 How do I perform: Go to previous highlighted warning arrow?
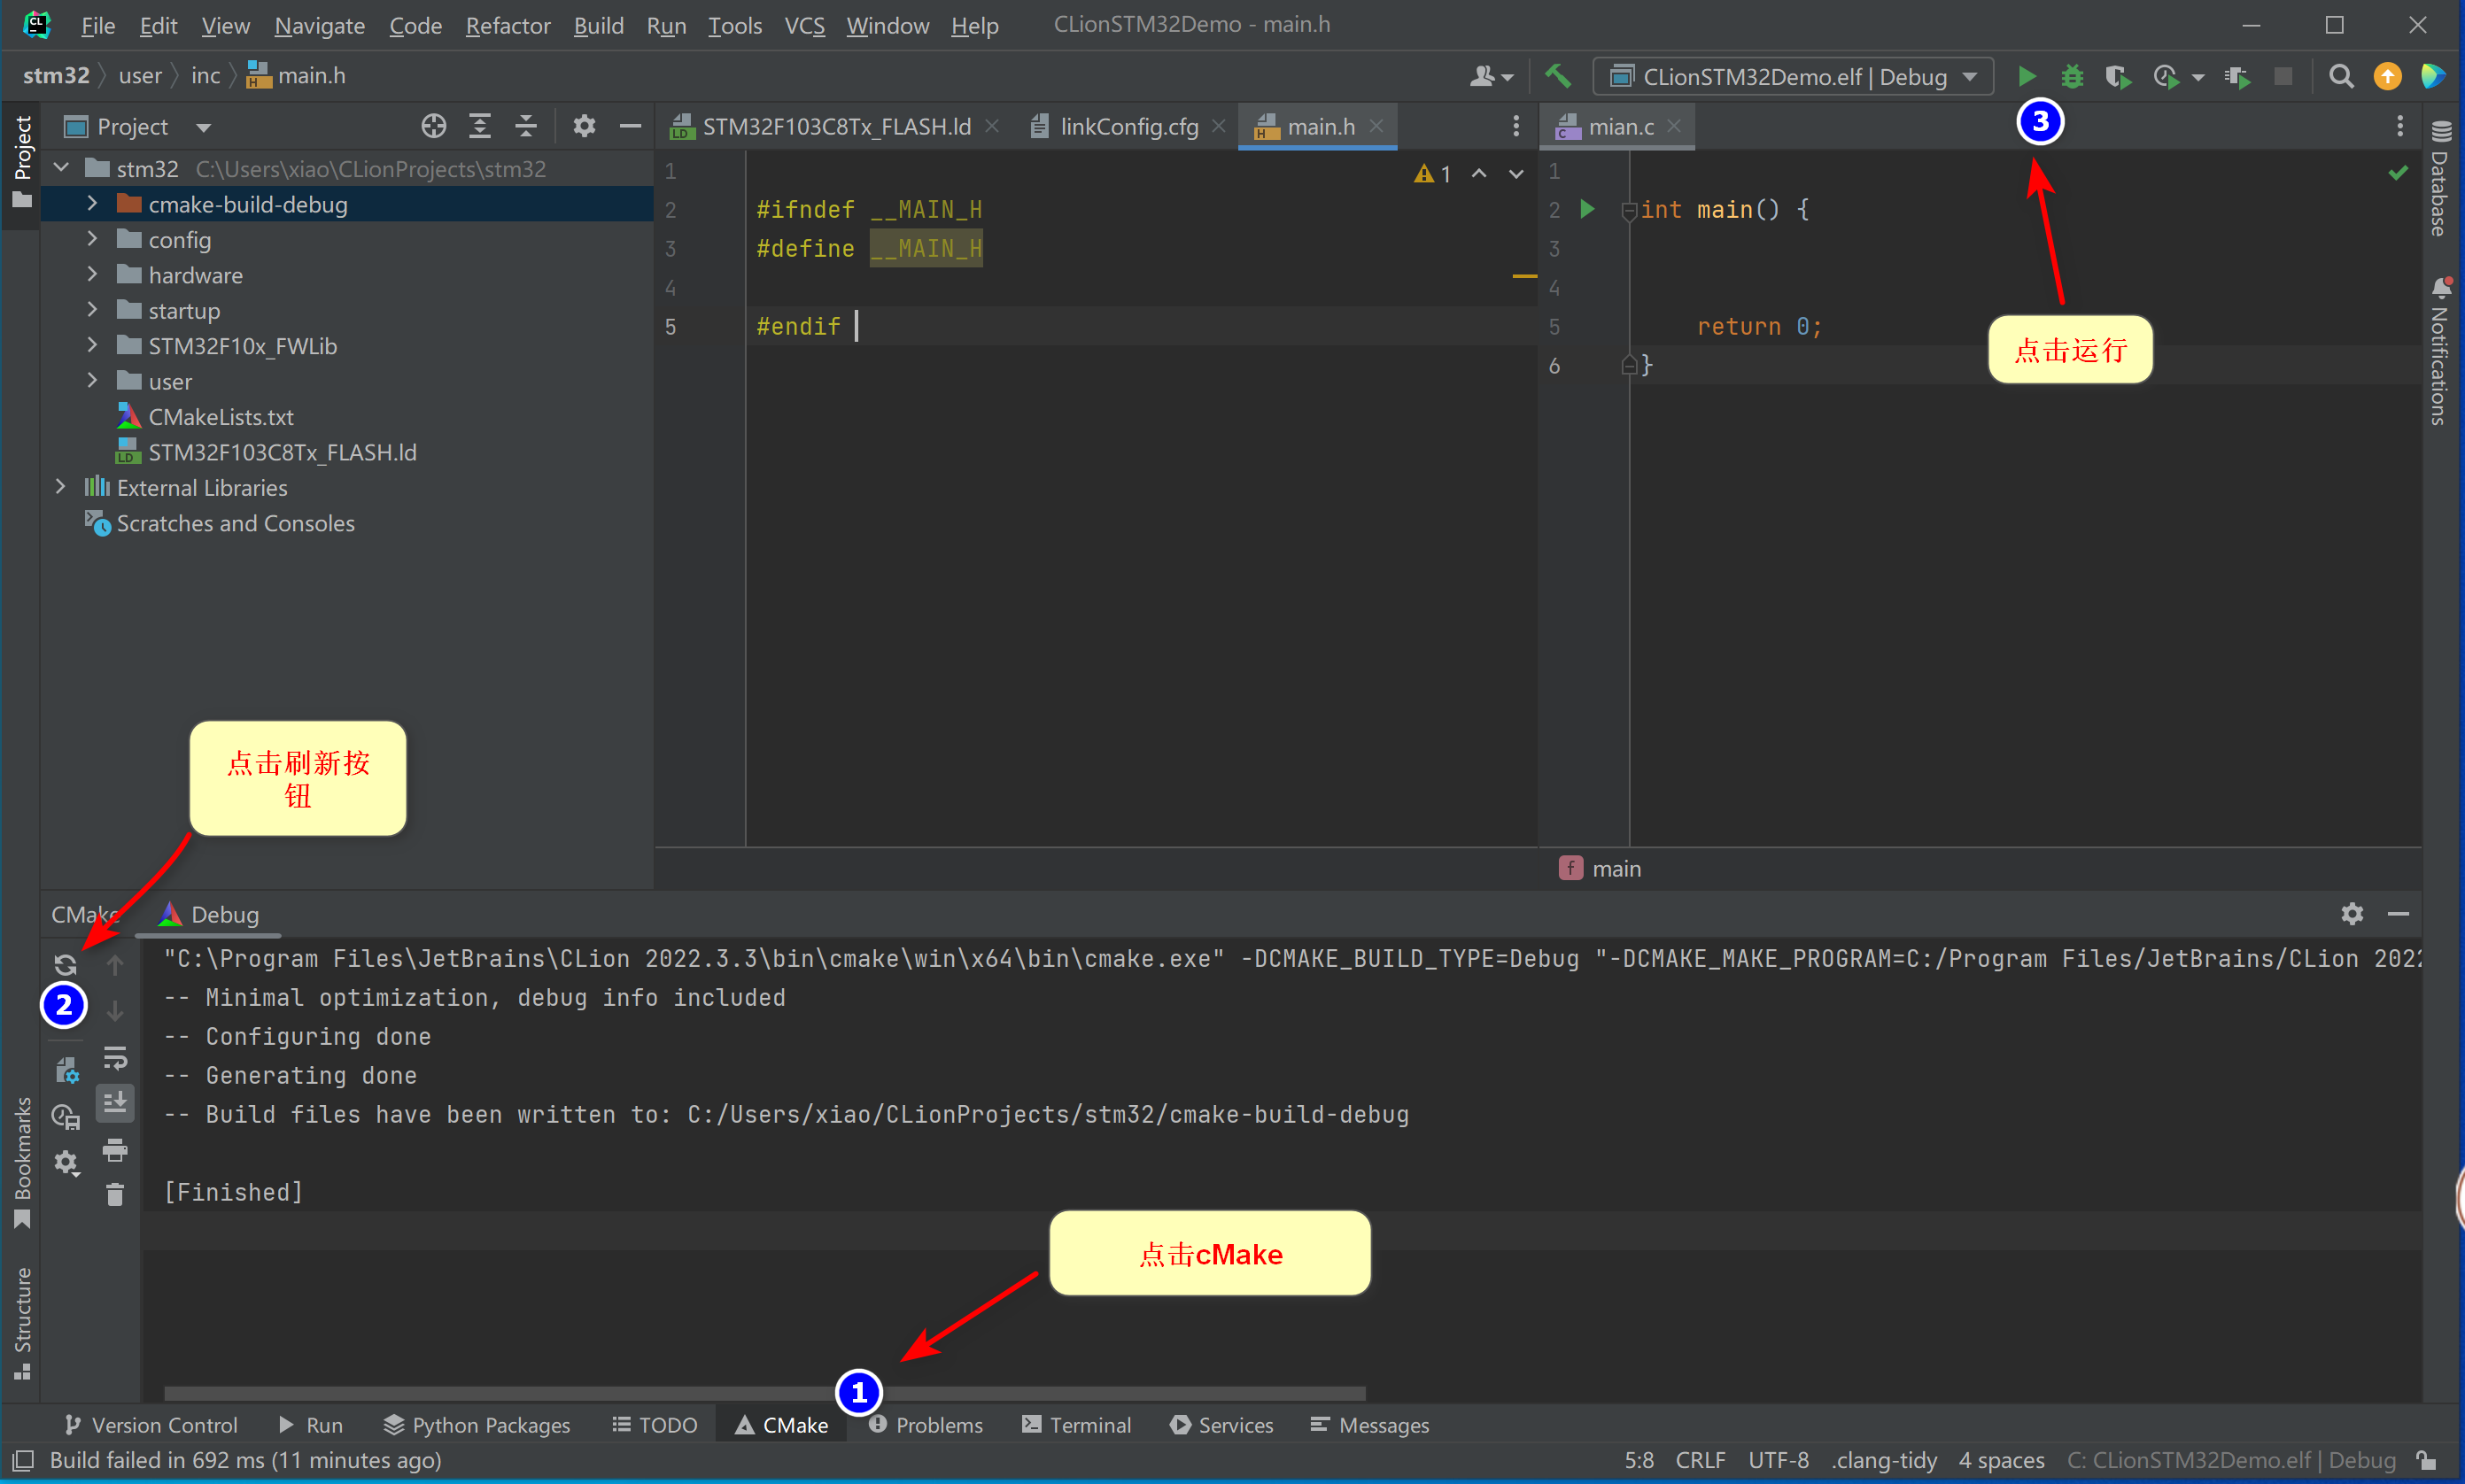(1479, 174)
